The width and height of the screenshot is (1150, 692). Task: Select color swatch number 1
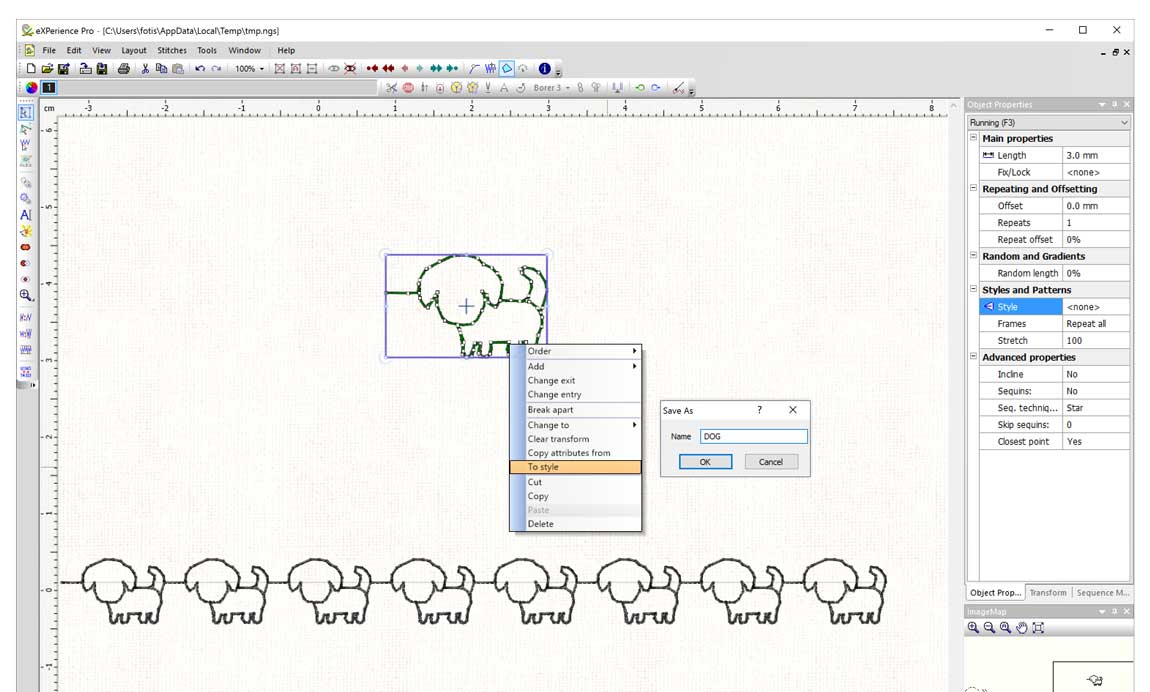[x=48, y=88]
